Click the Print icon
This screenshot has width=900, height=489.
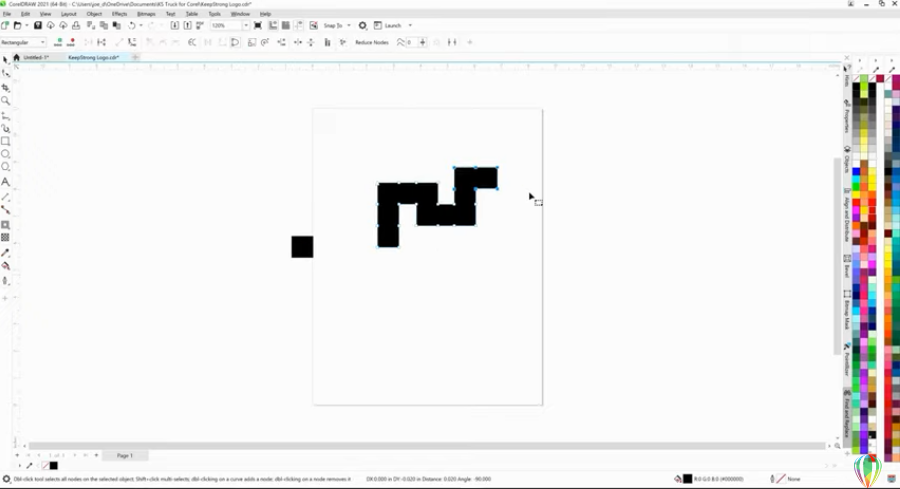pyautogui.click(x=76, y=25)
